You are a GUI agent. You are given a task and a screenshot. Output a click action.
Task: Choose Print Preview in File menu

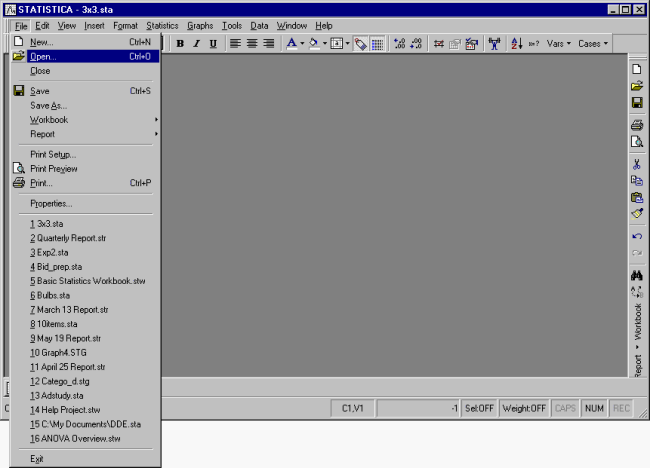click(85, 169)
